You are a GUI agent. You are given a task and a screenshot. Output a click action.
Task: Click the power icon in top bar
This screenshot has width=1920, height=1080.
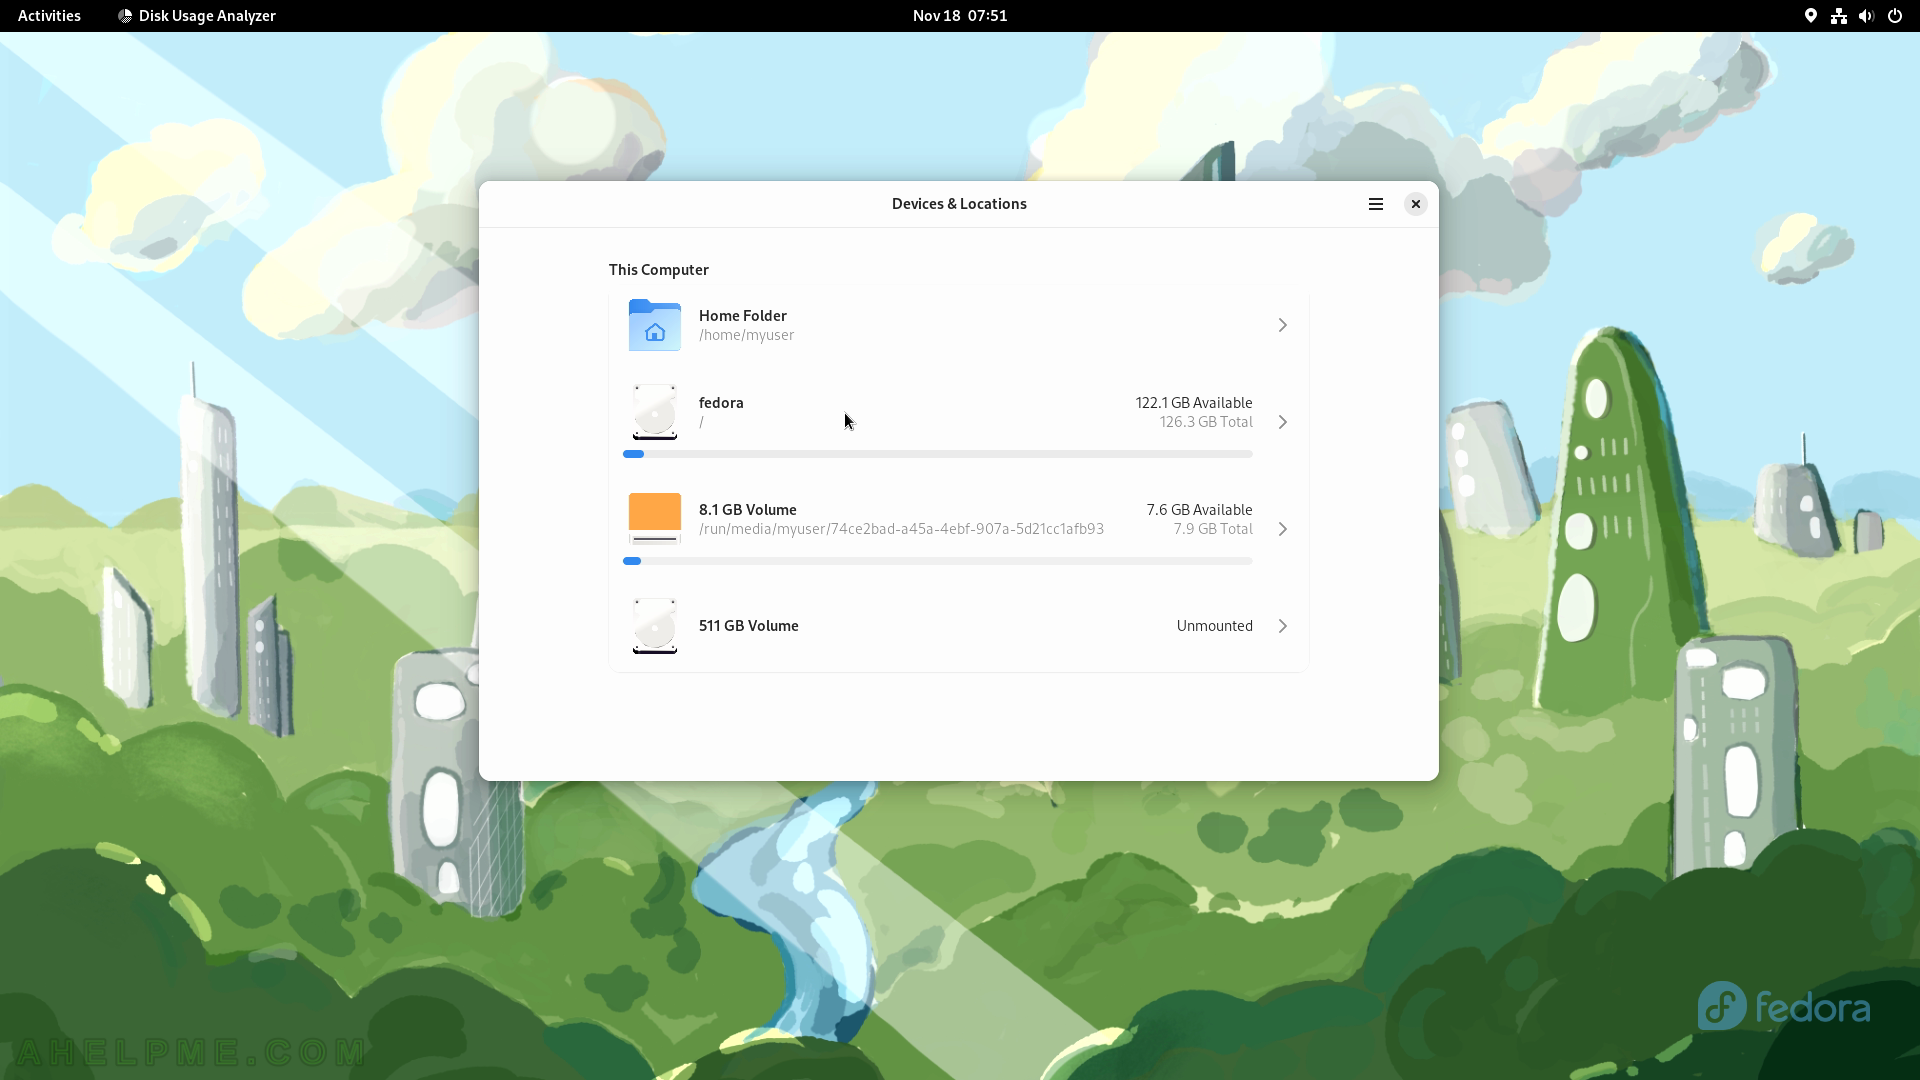pos(1894,16)
